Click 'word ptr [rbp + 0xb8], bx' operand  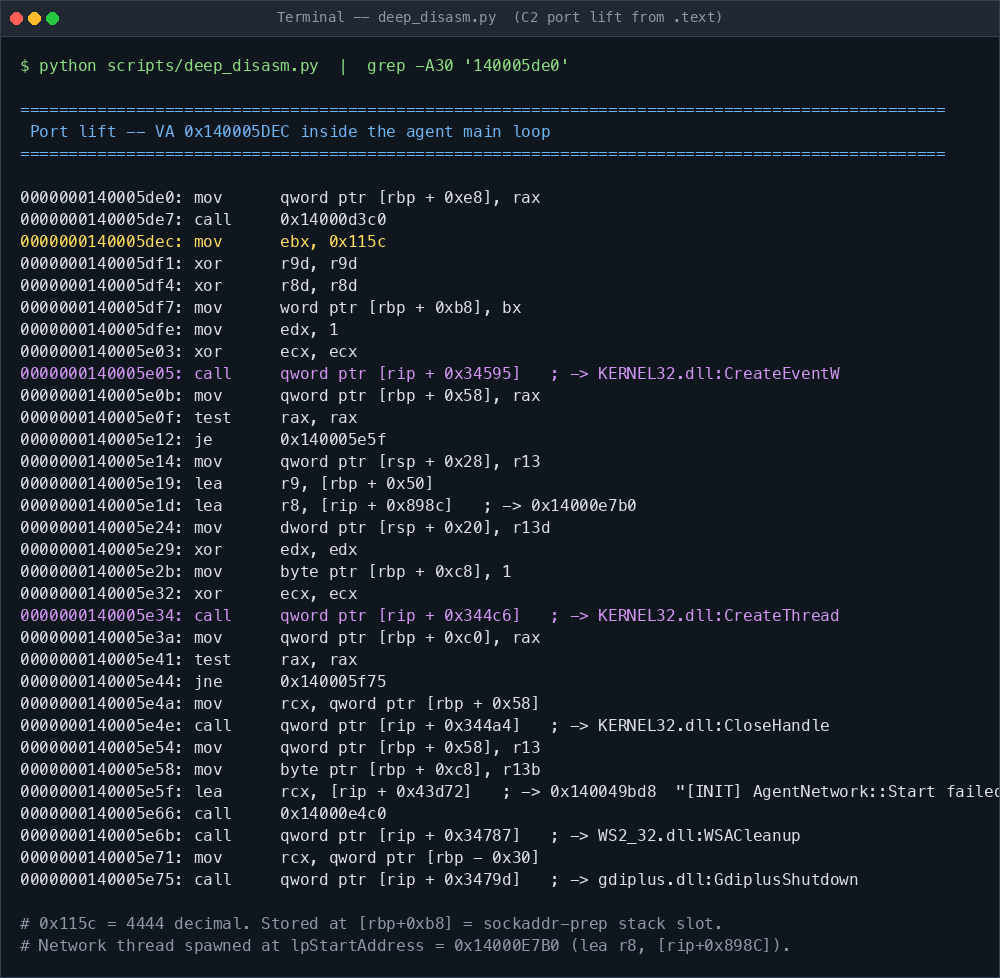click(x=401, y=307)
